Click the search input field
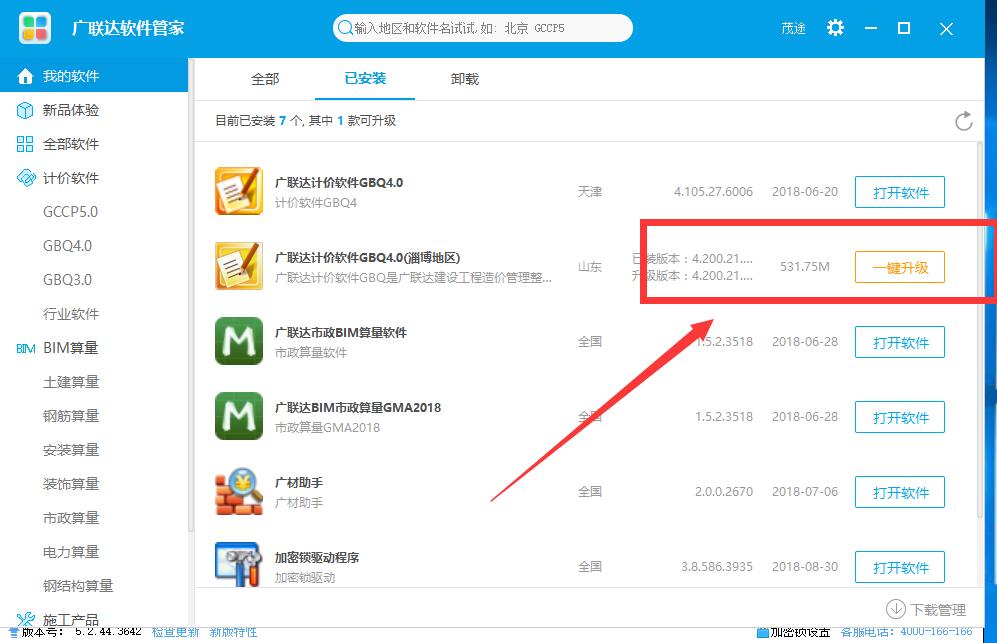Image resolution: width=997 pixels, height=643 pixels. pos(483,28)
